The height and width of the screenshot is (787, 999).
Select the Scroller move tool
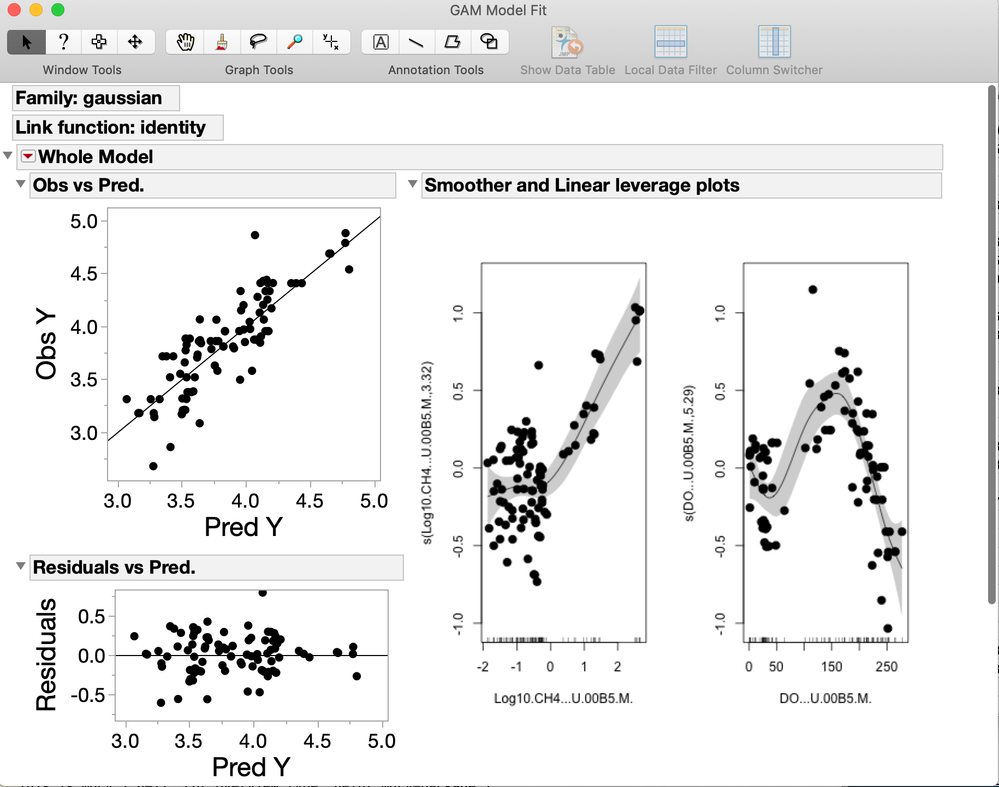[x=135, y=42]
